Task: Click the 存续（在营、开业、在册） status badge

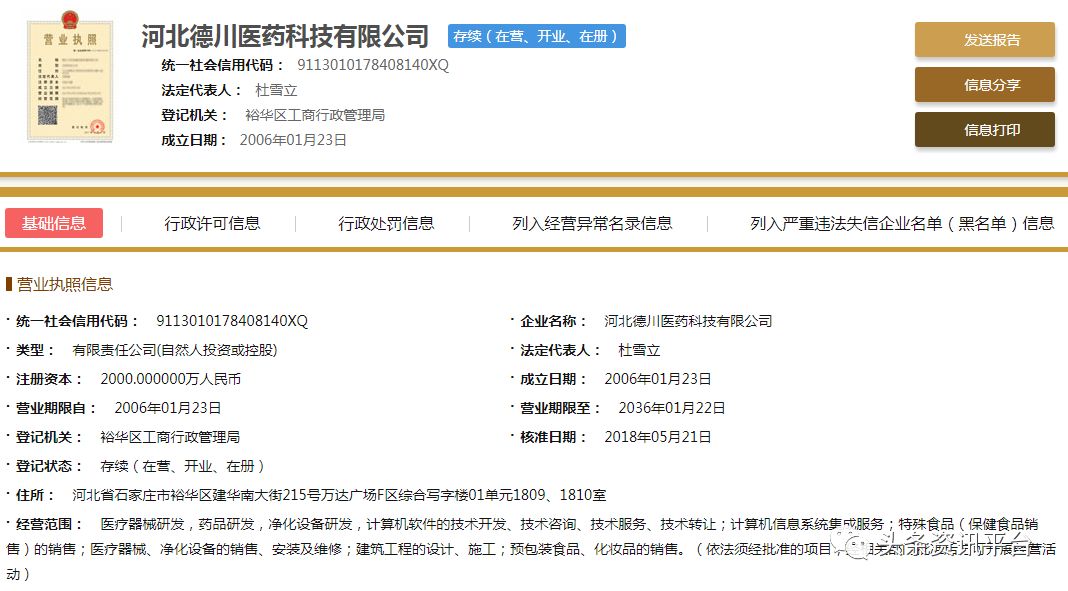Action: 537,37
